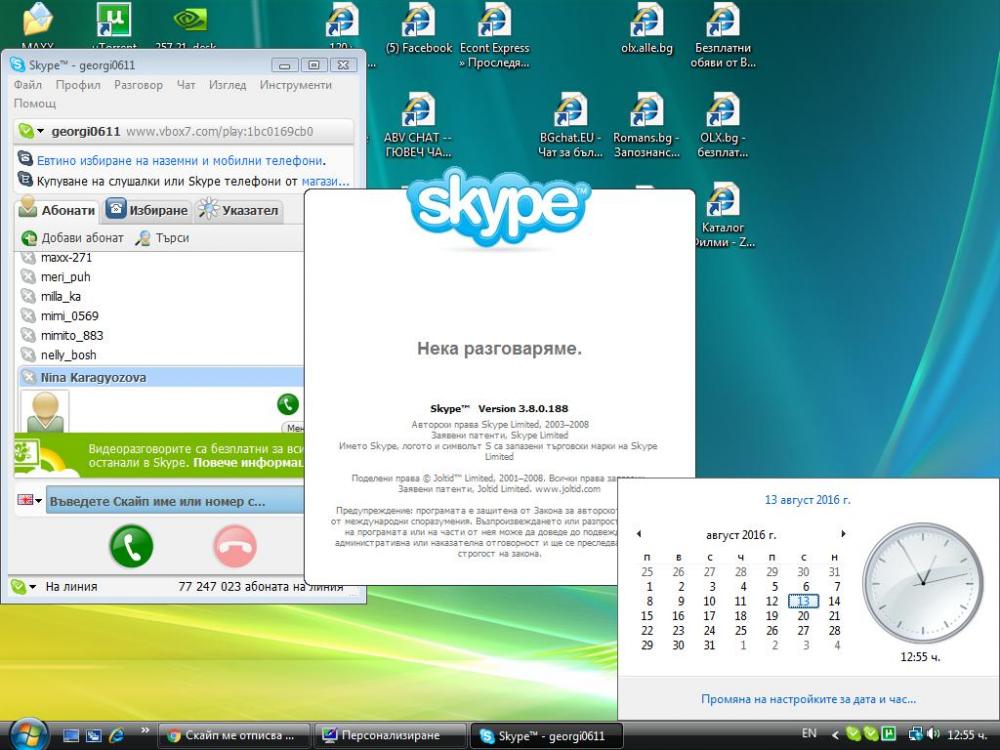Open the '(5) Facebook' desktop shortcut
The height and width of the screenshot is (750, 1000).
pos(418,29)
